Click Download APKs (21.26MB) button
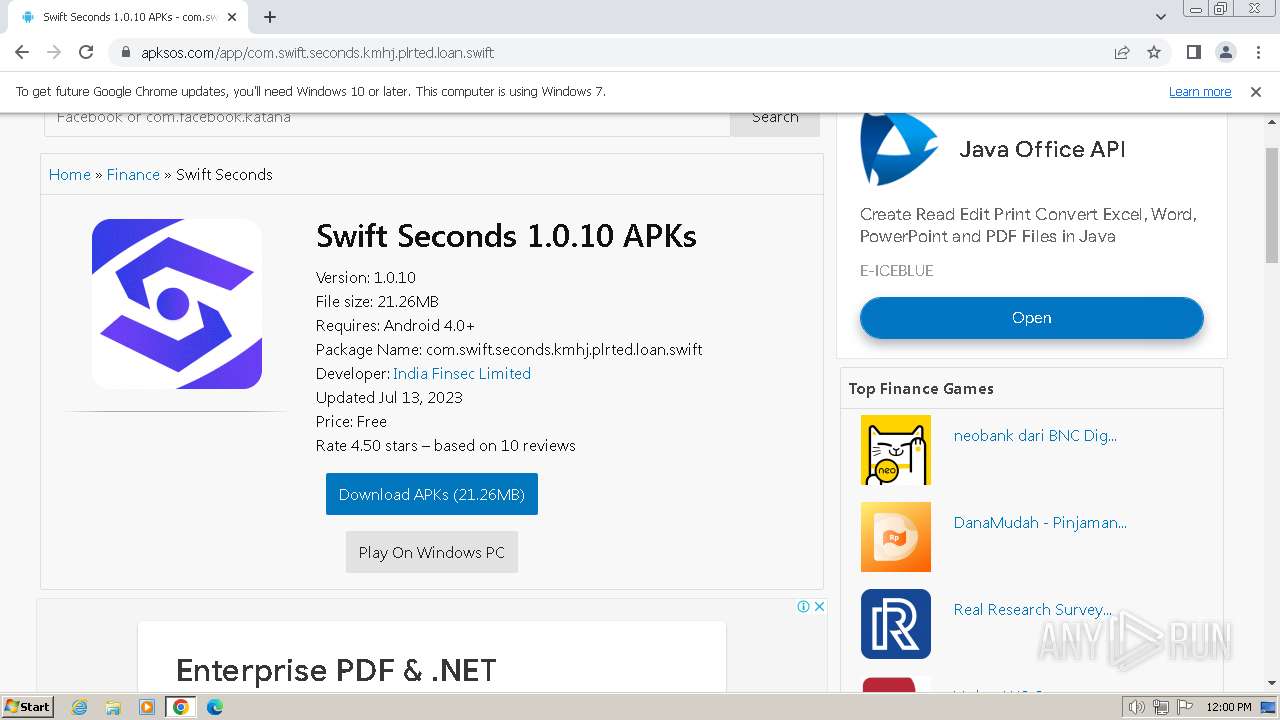Viewport: 1280px width, 720px height. click(x=432, y=494)
